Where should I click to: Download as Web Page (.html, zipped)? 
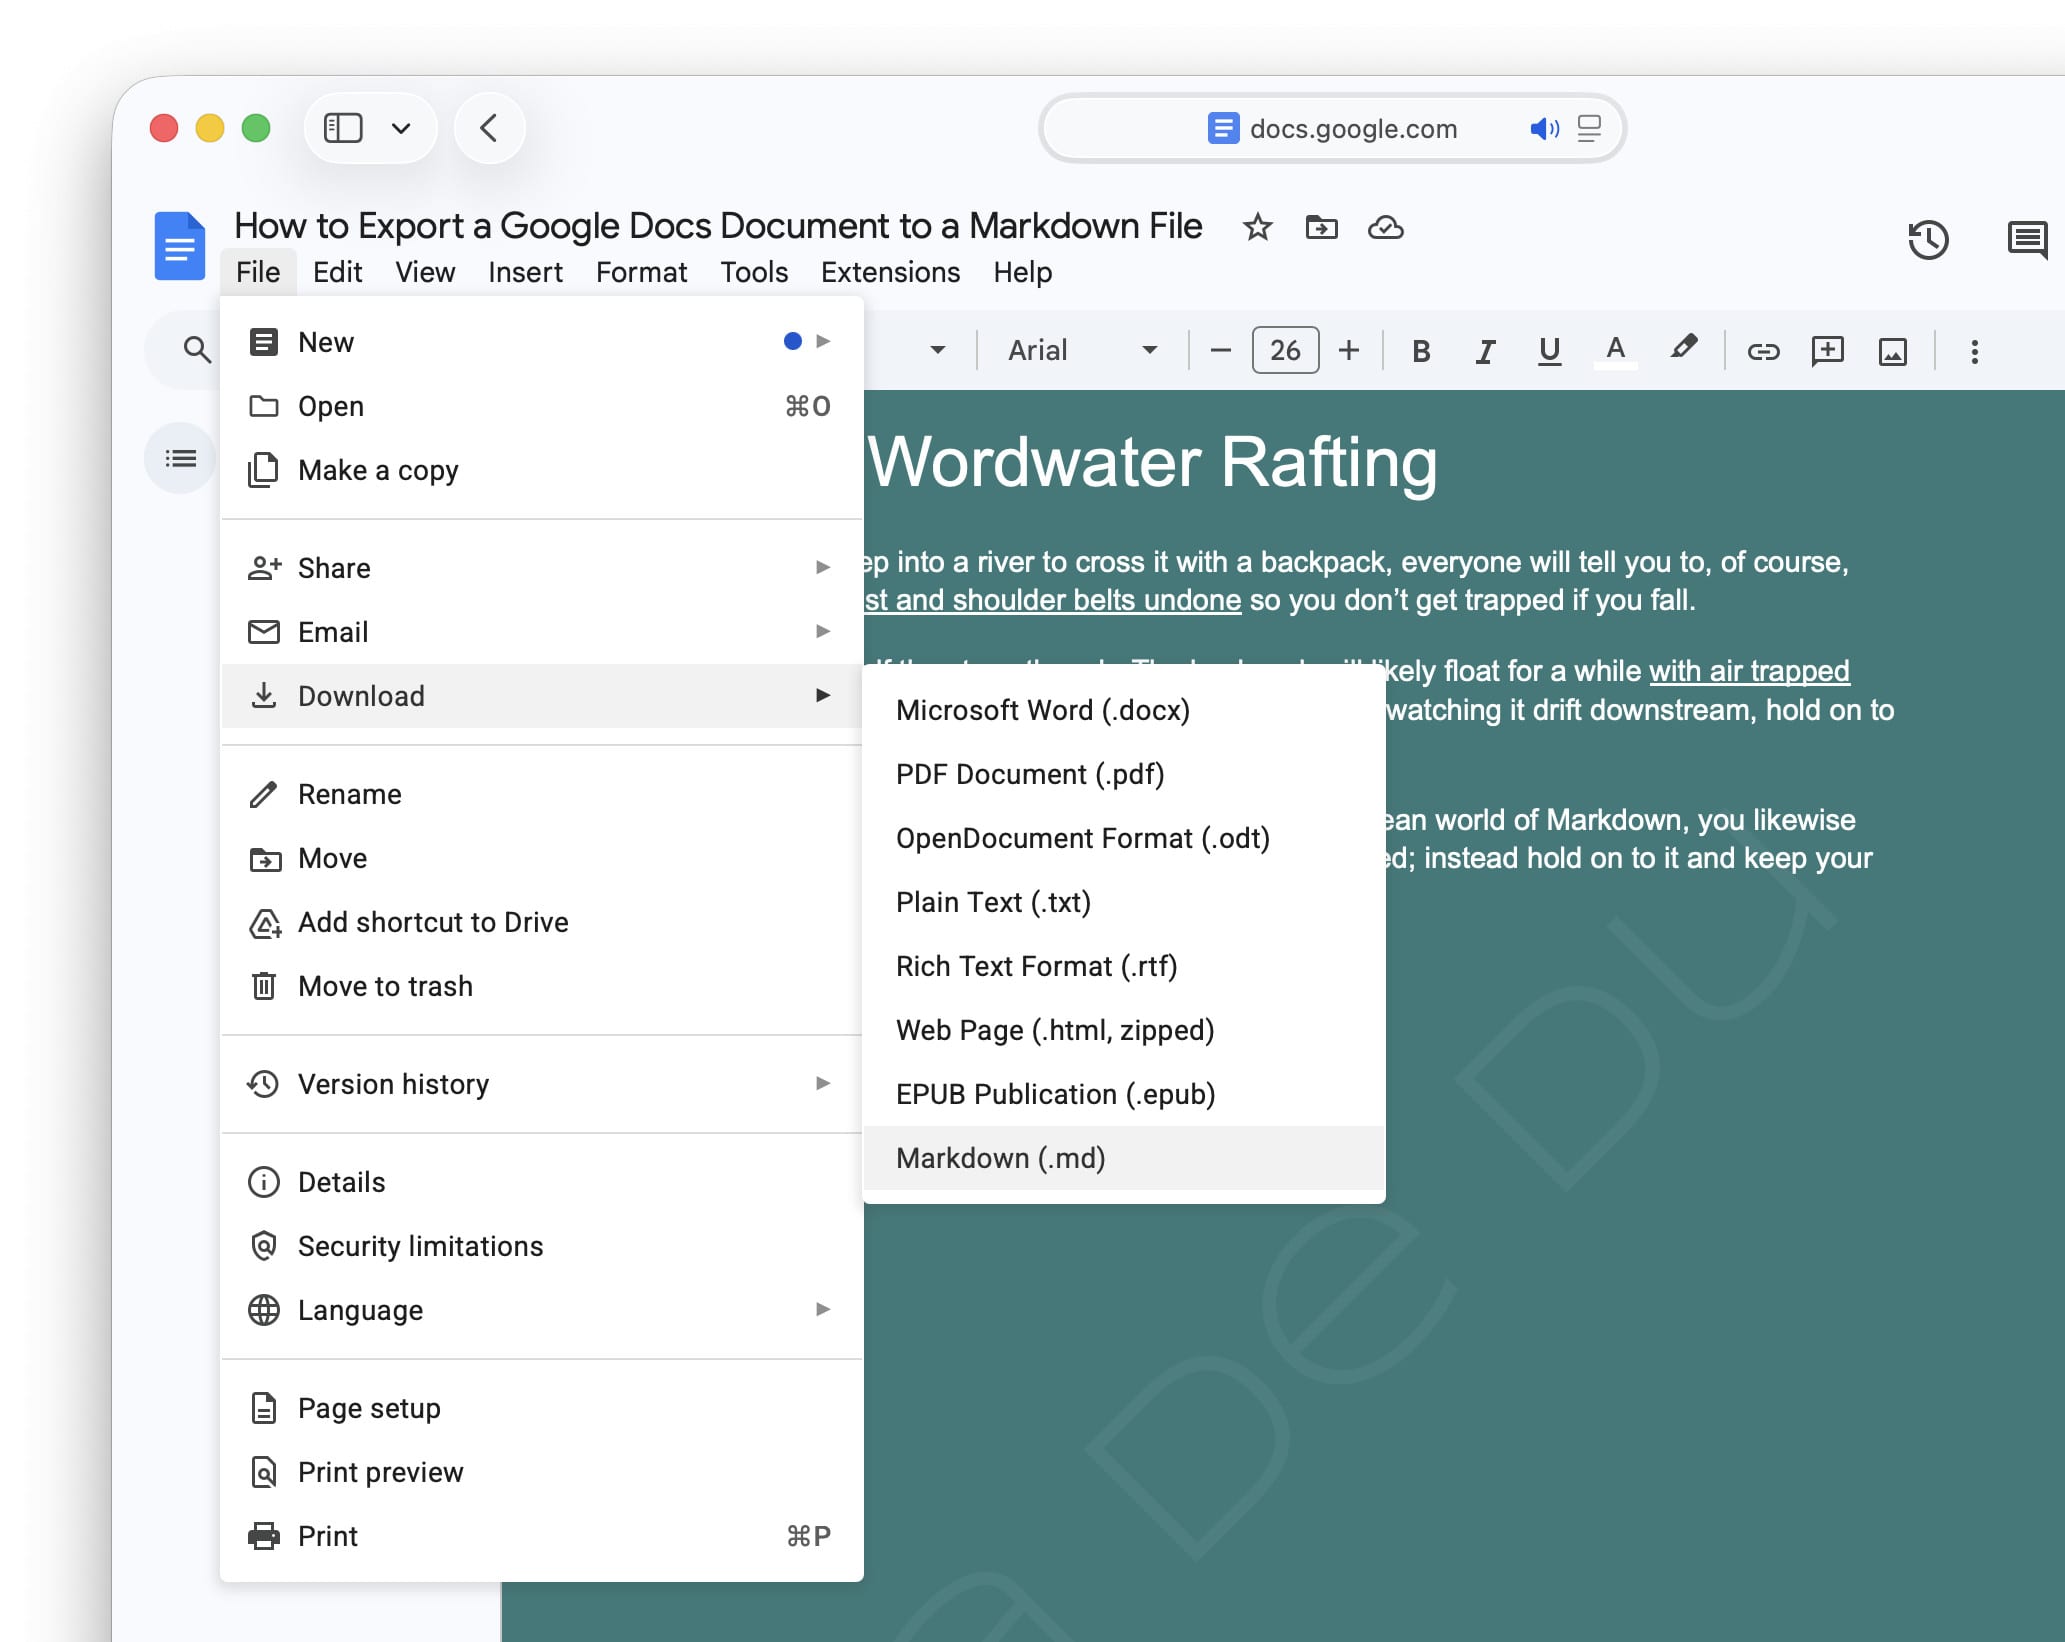(x=1124, y=1030)
